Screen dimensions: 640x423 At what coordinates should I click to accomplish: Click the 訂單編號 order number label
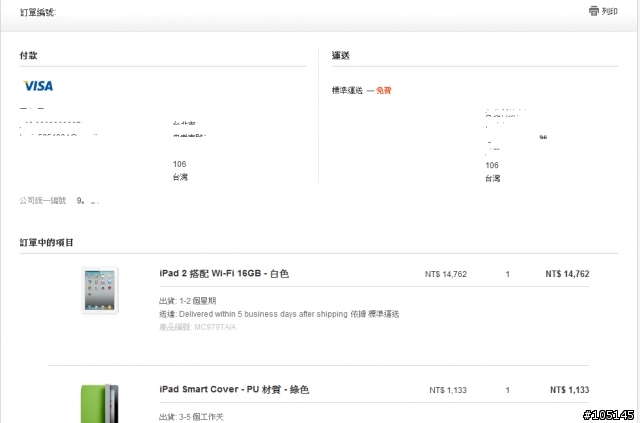click(x=38, y=12)
